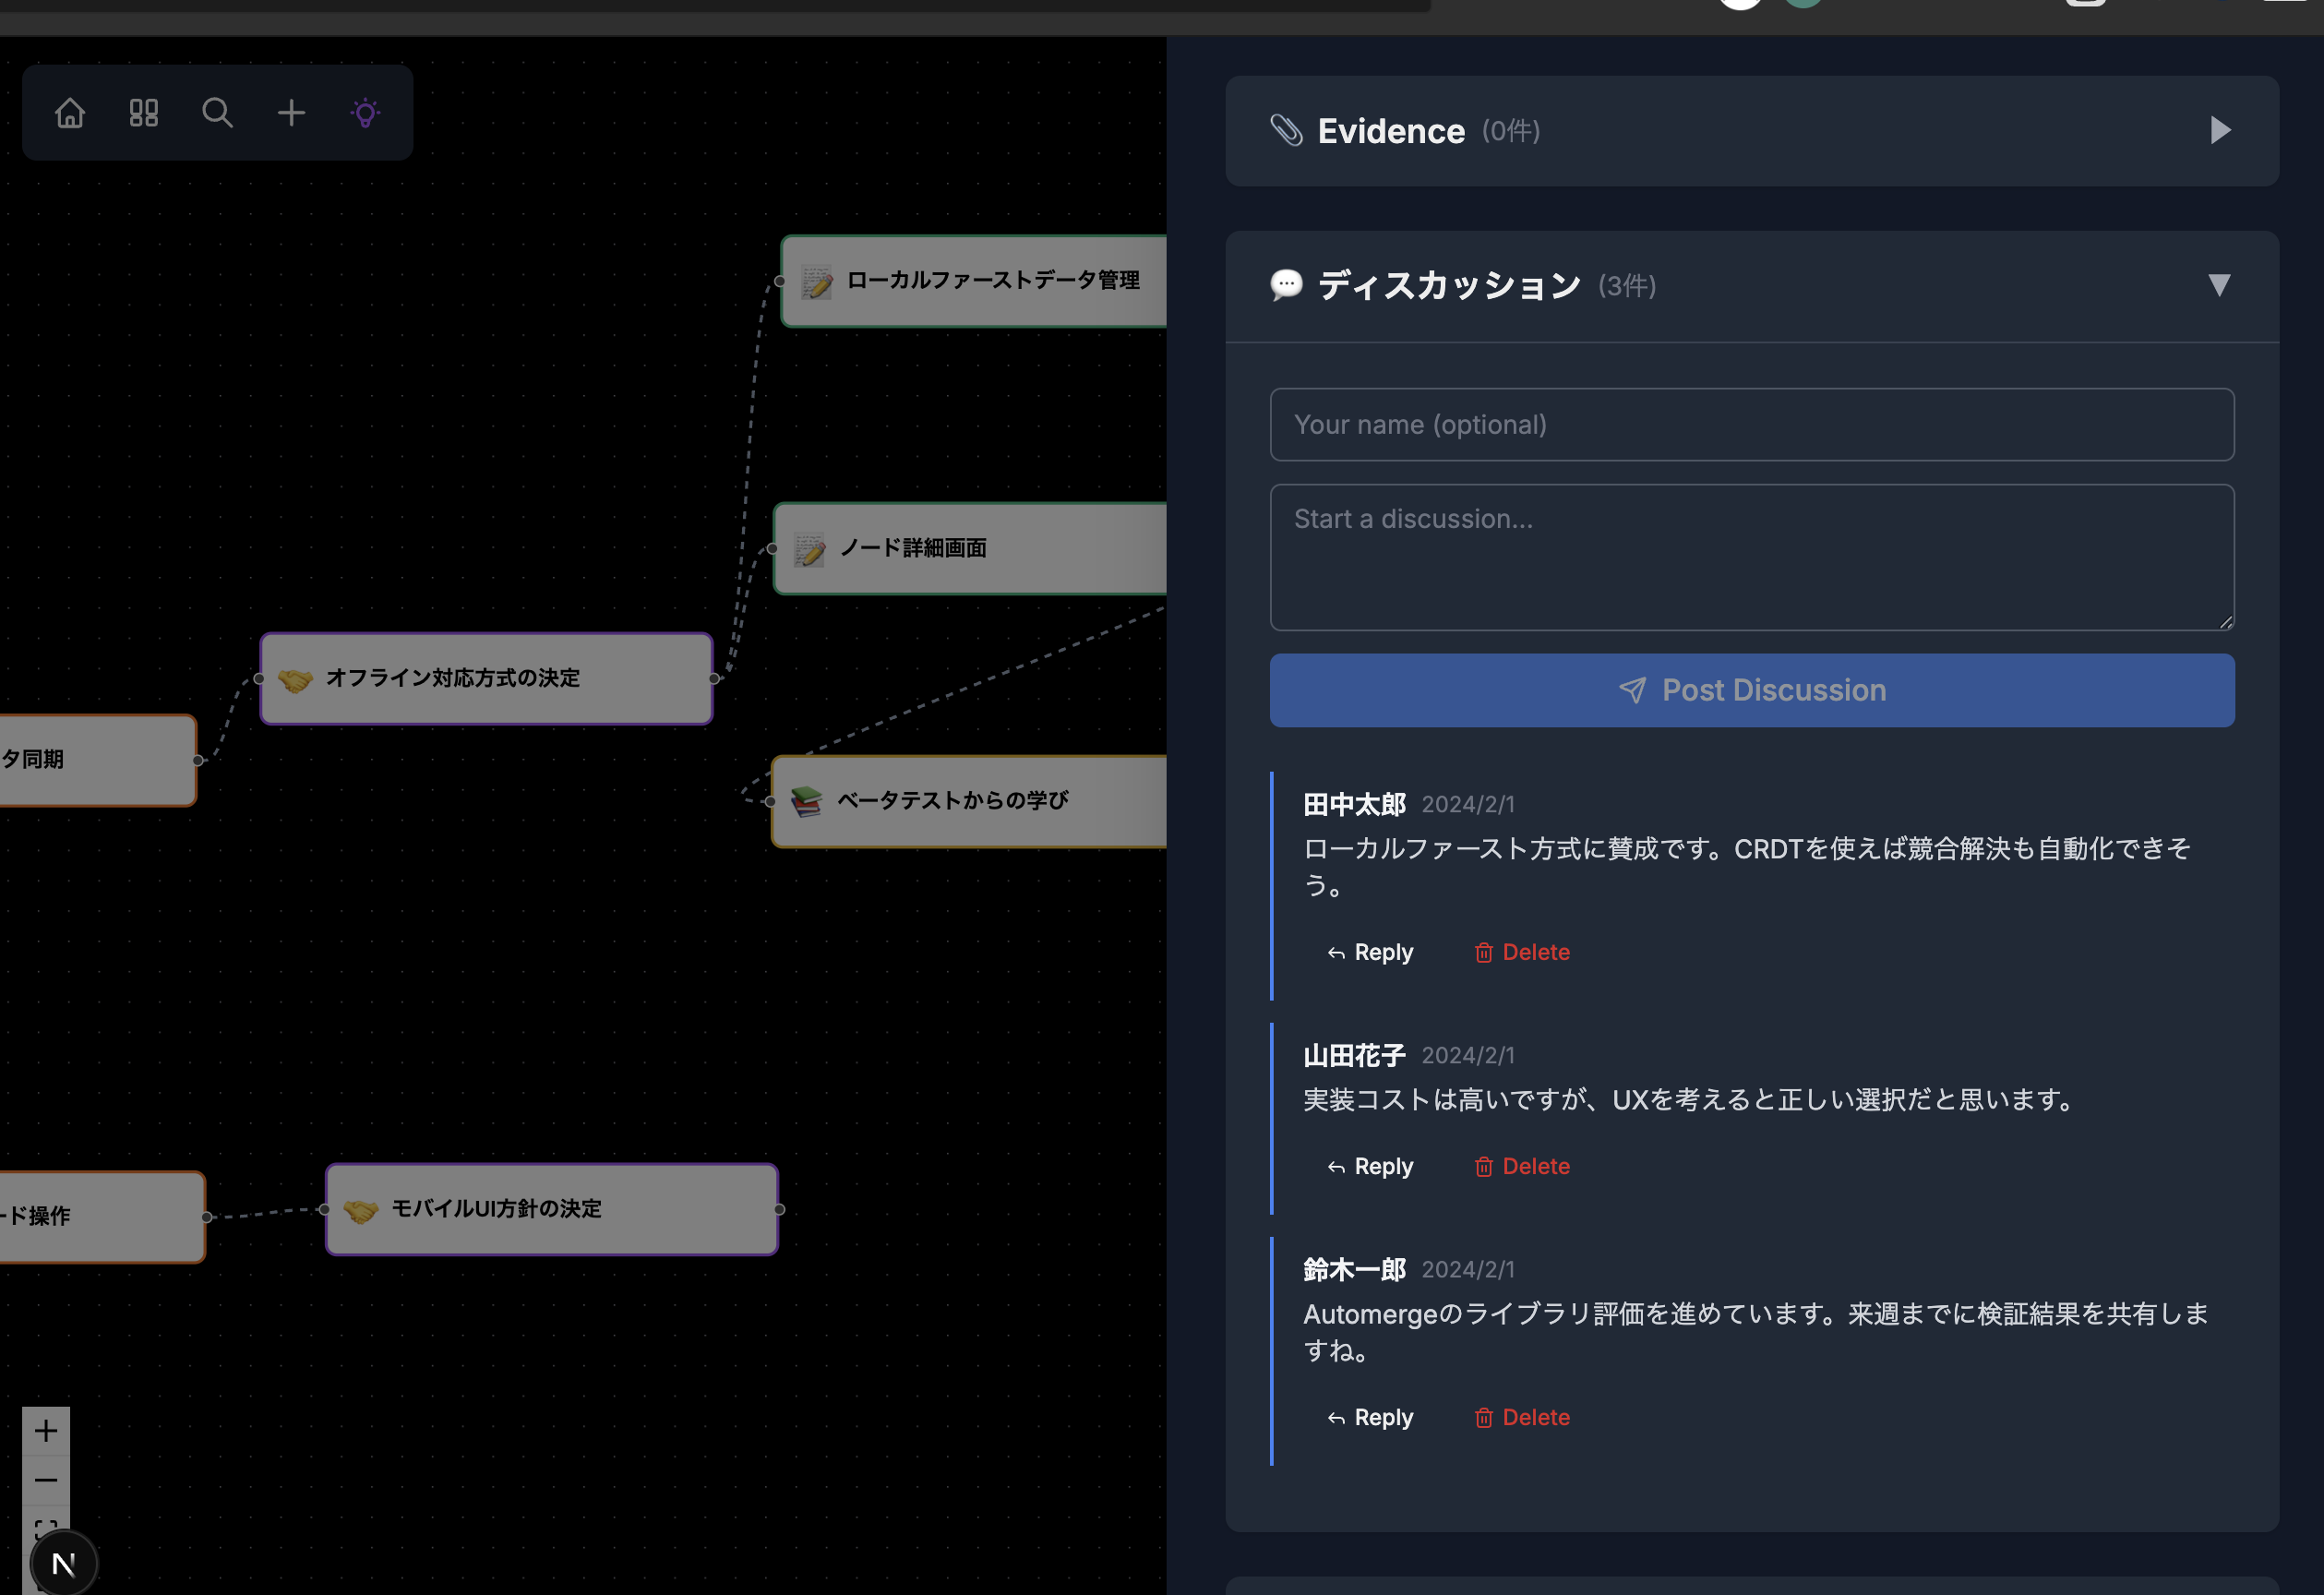Open the lightbulb suggestions icon
Image resolution: width=2324 pixels, height=1595 pixels.
click(365, 112)
